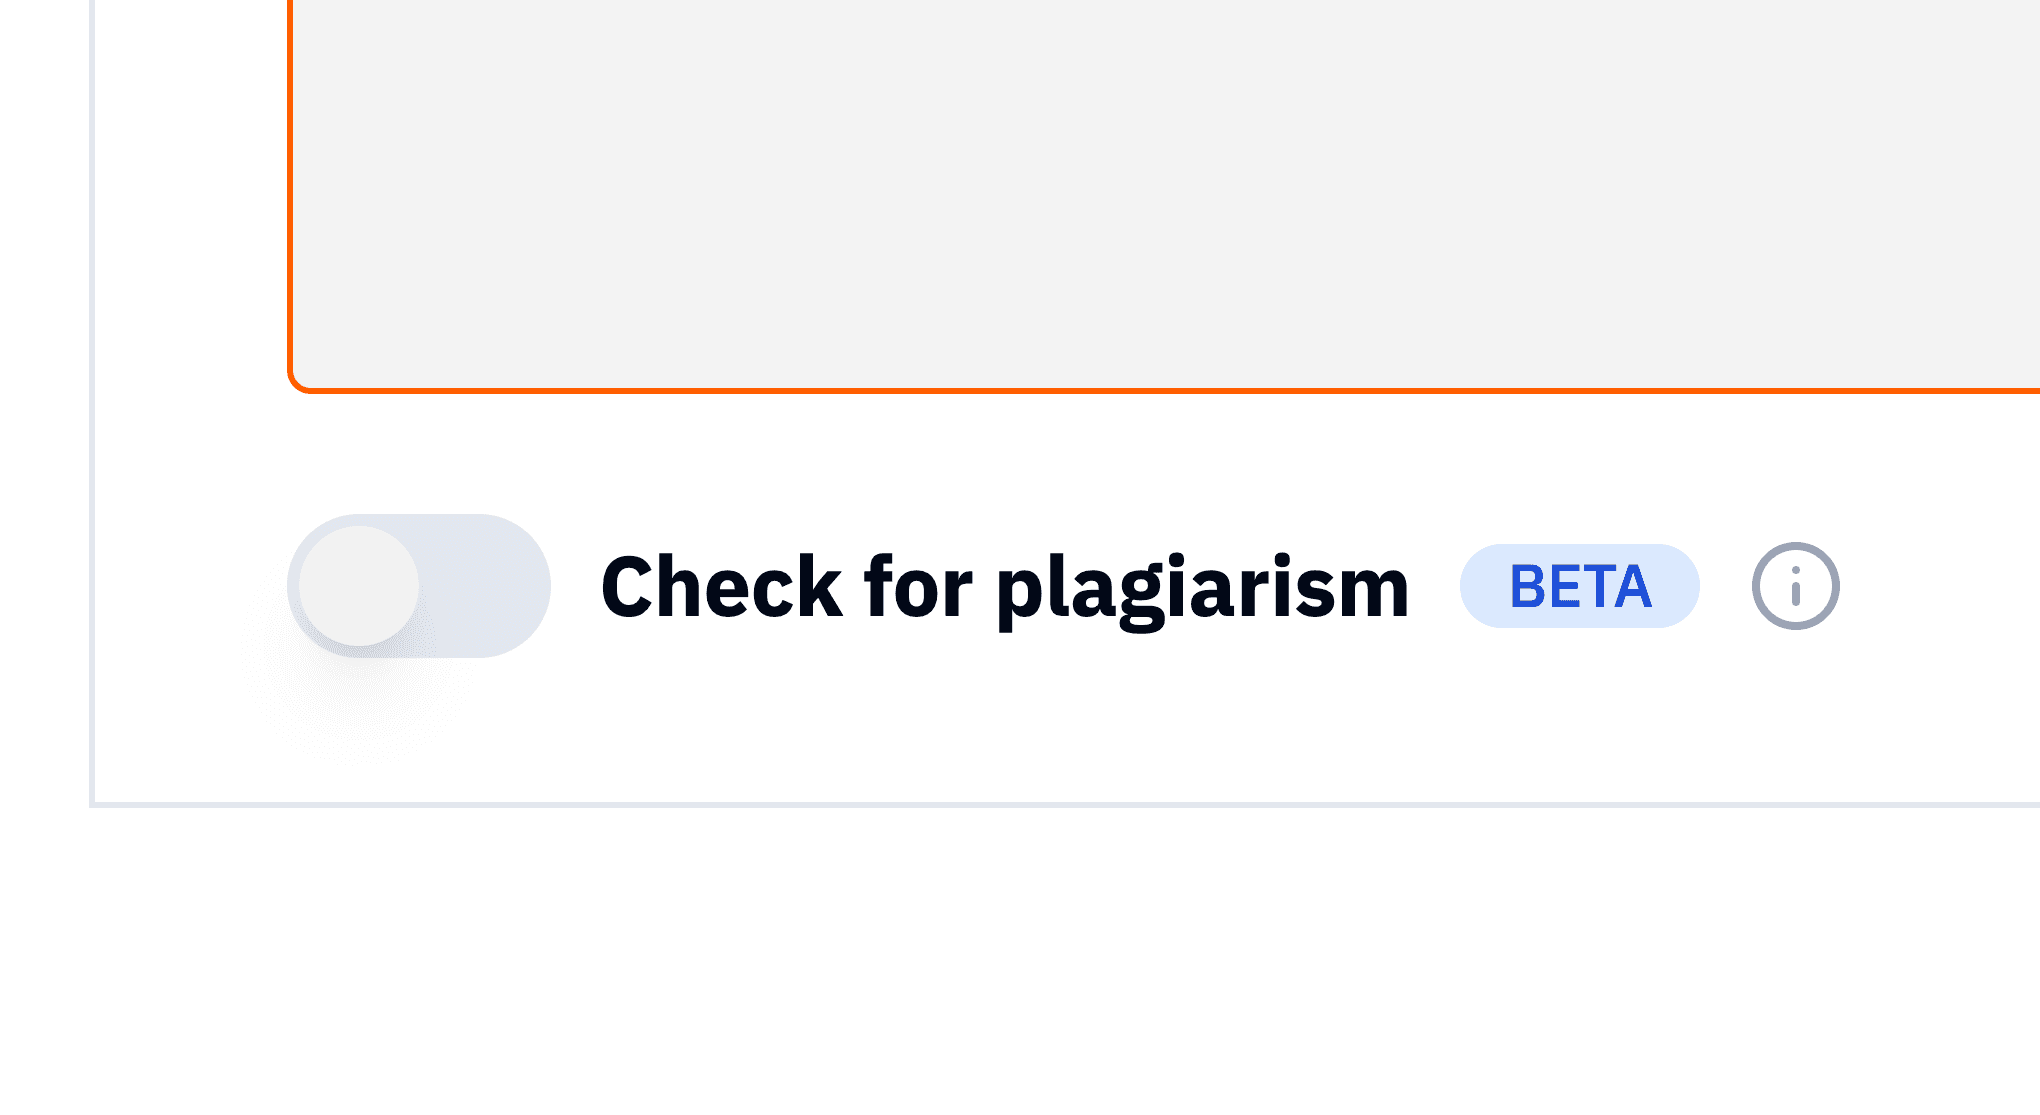The width and height of the screenshot is (2040, 1115).
Task: Click the BETA tag next to plagiarism label
Action: tap(1579, 586)
